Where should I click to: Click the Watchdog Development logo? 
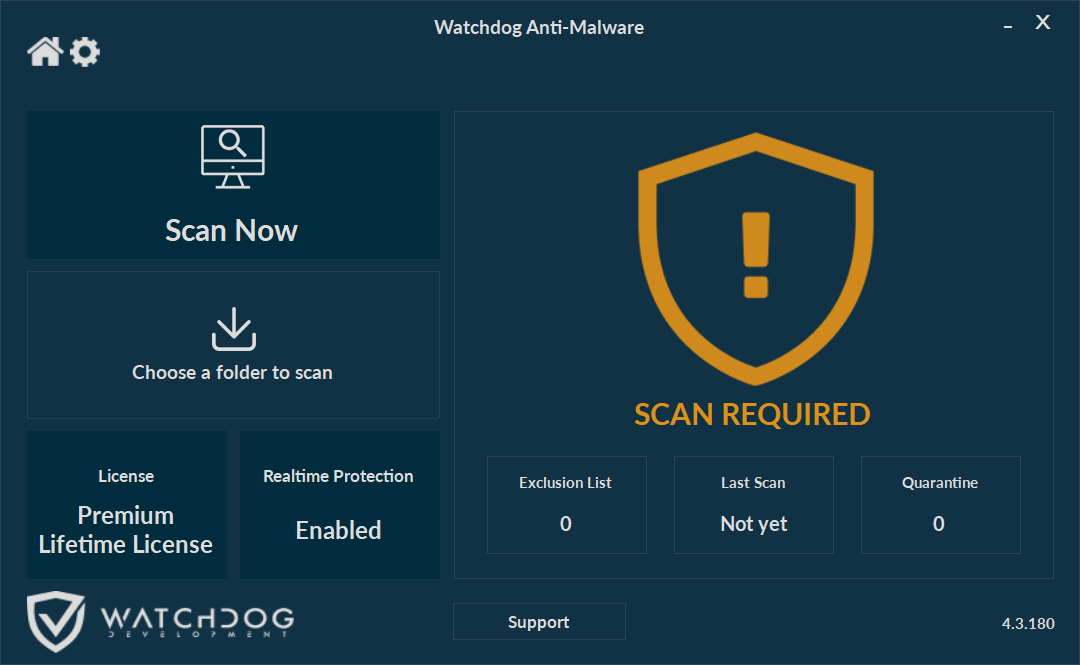[x=160, y=621]
